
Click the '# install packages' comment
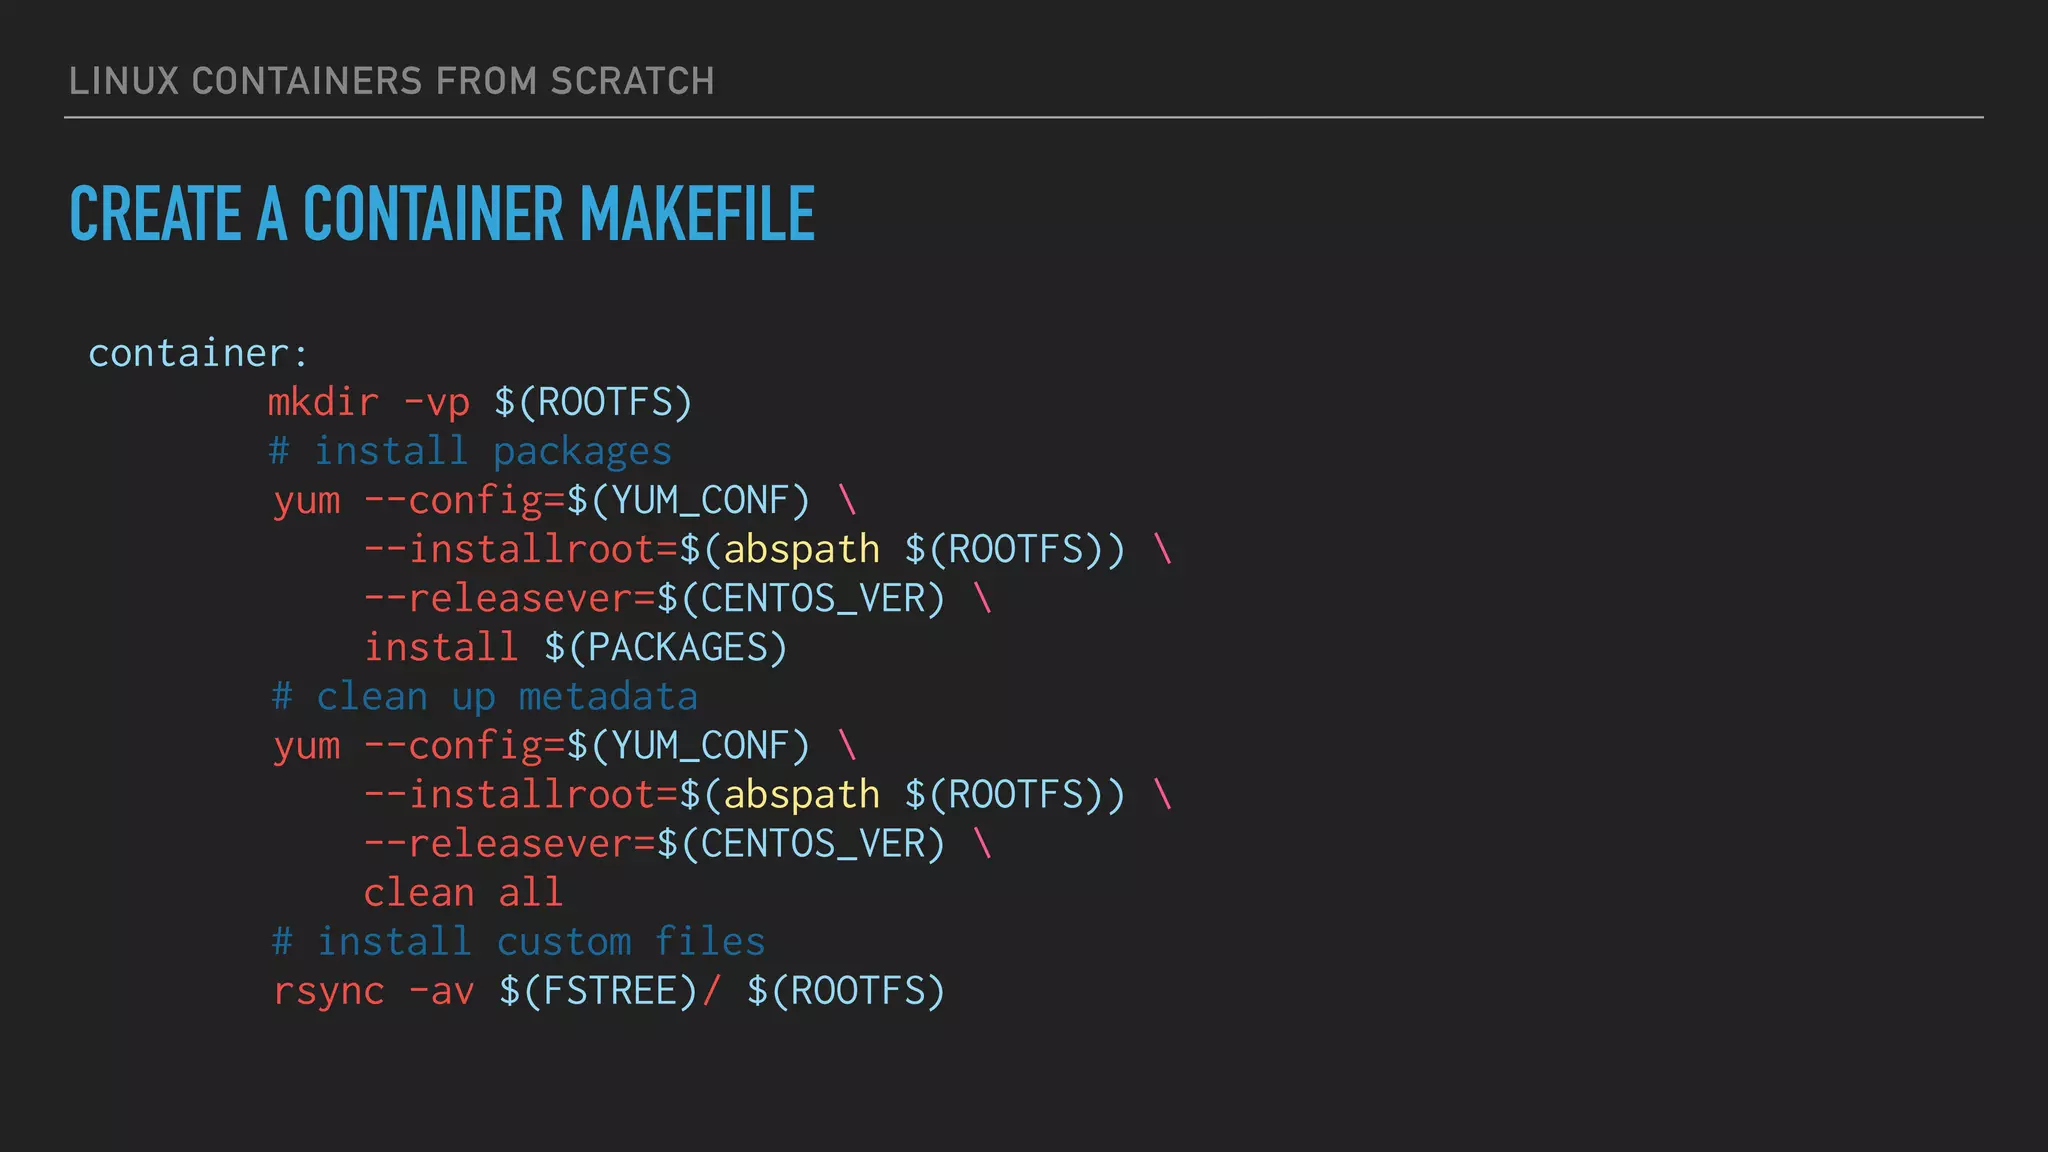470,451
